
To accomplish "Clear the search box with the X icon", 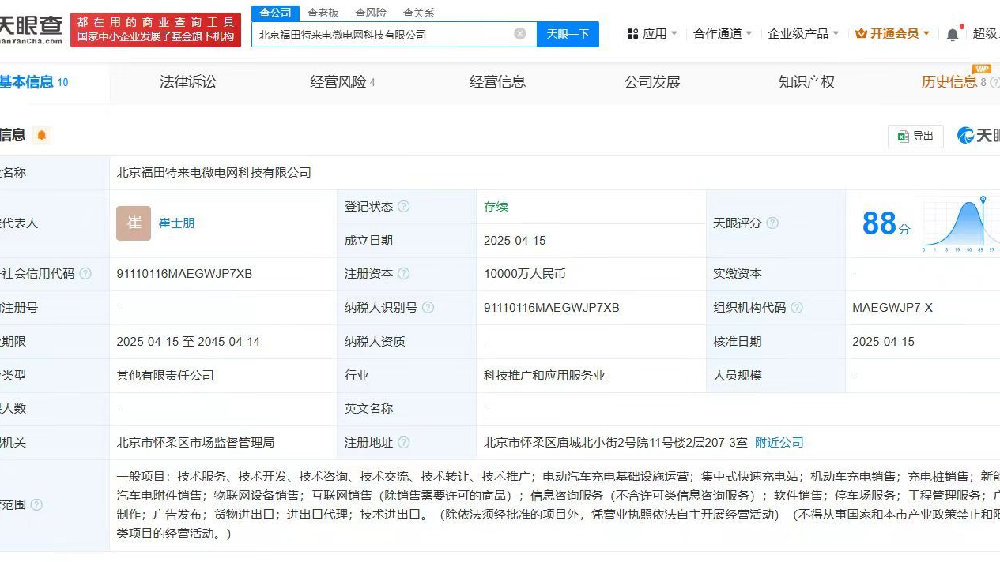I will (520, 34).
